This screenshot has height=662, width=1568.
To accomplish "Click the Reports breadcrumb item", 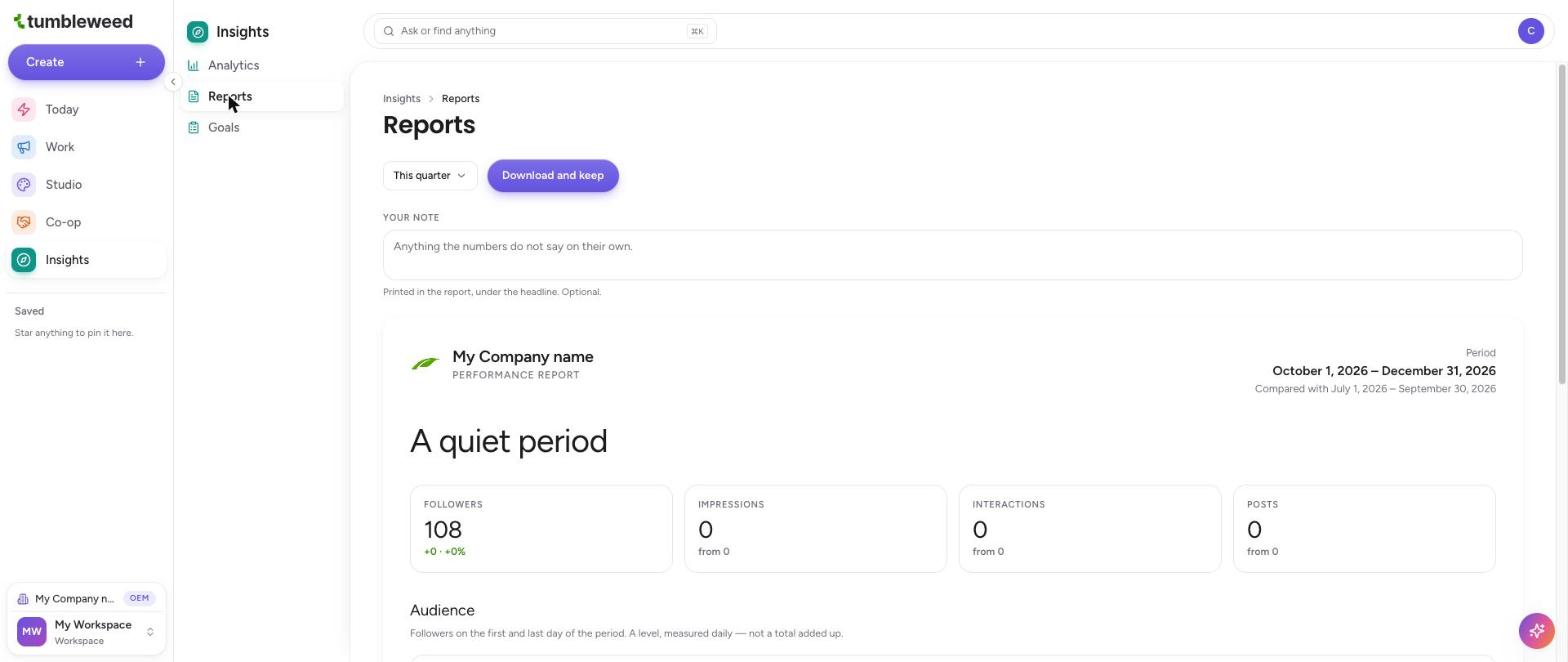I will 461,99.
